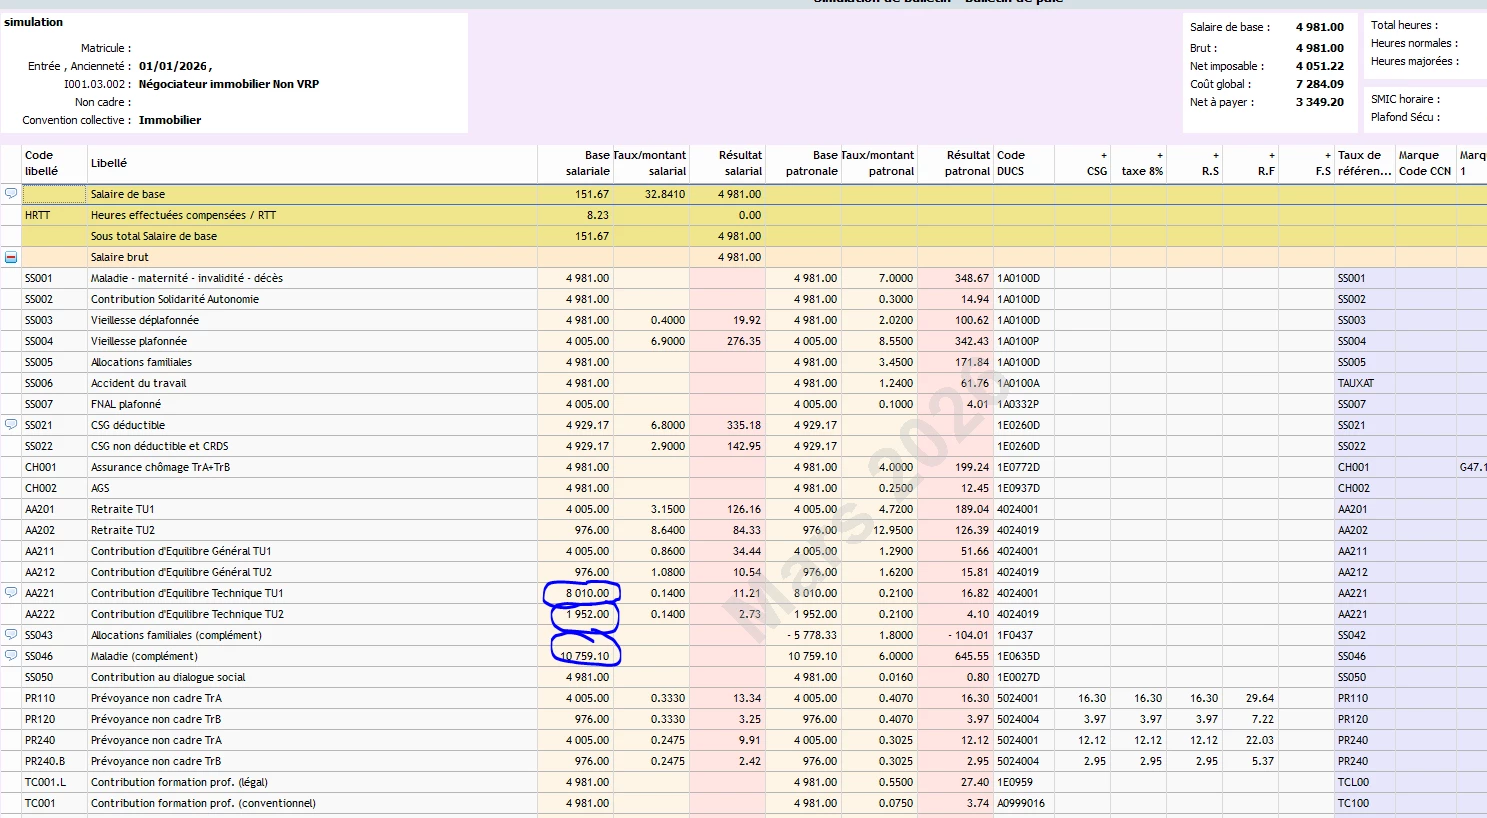Click the Code libellé column header
Screen dimensions: 1487x818
(x=41, y=163)
